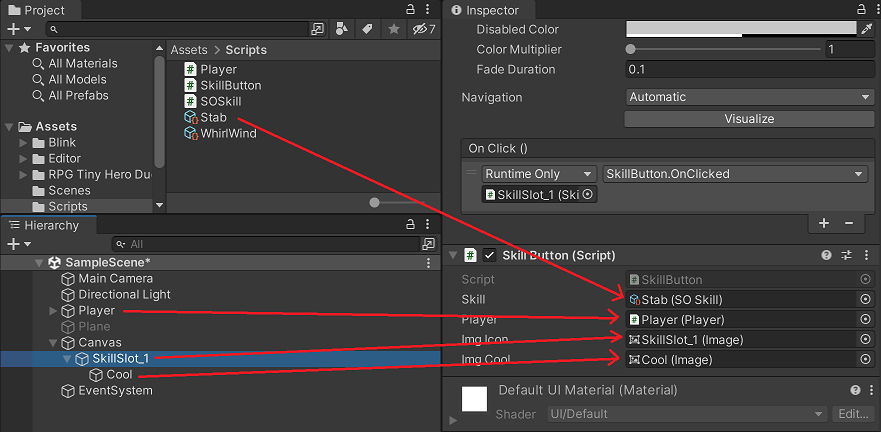Click the favorites star filter icon
Viewport: 881px width, 432px height.
tap(394, 29)
